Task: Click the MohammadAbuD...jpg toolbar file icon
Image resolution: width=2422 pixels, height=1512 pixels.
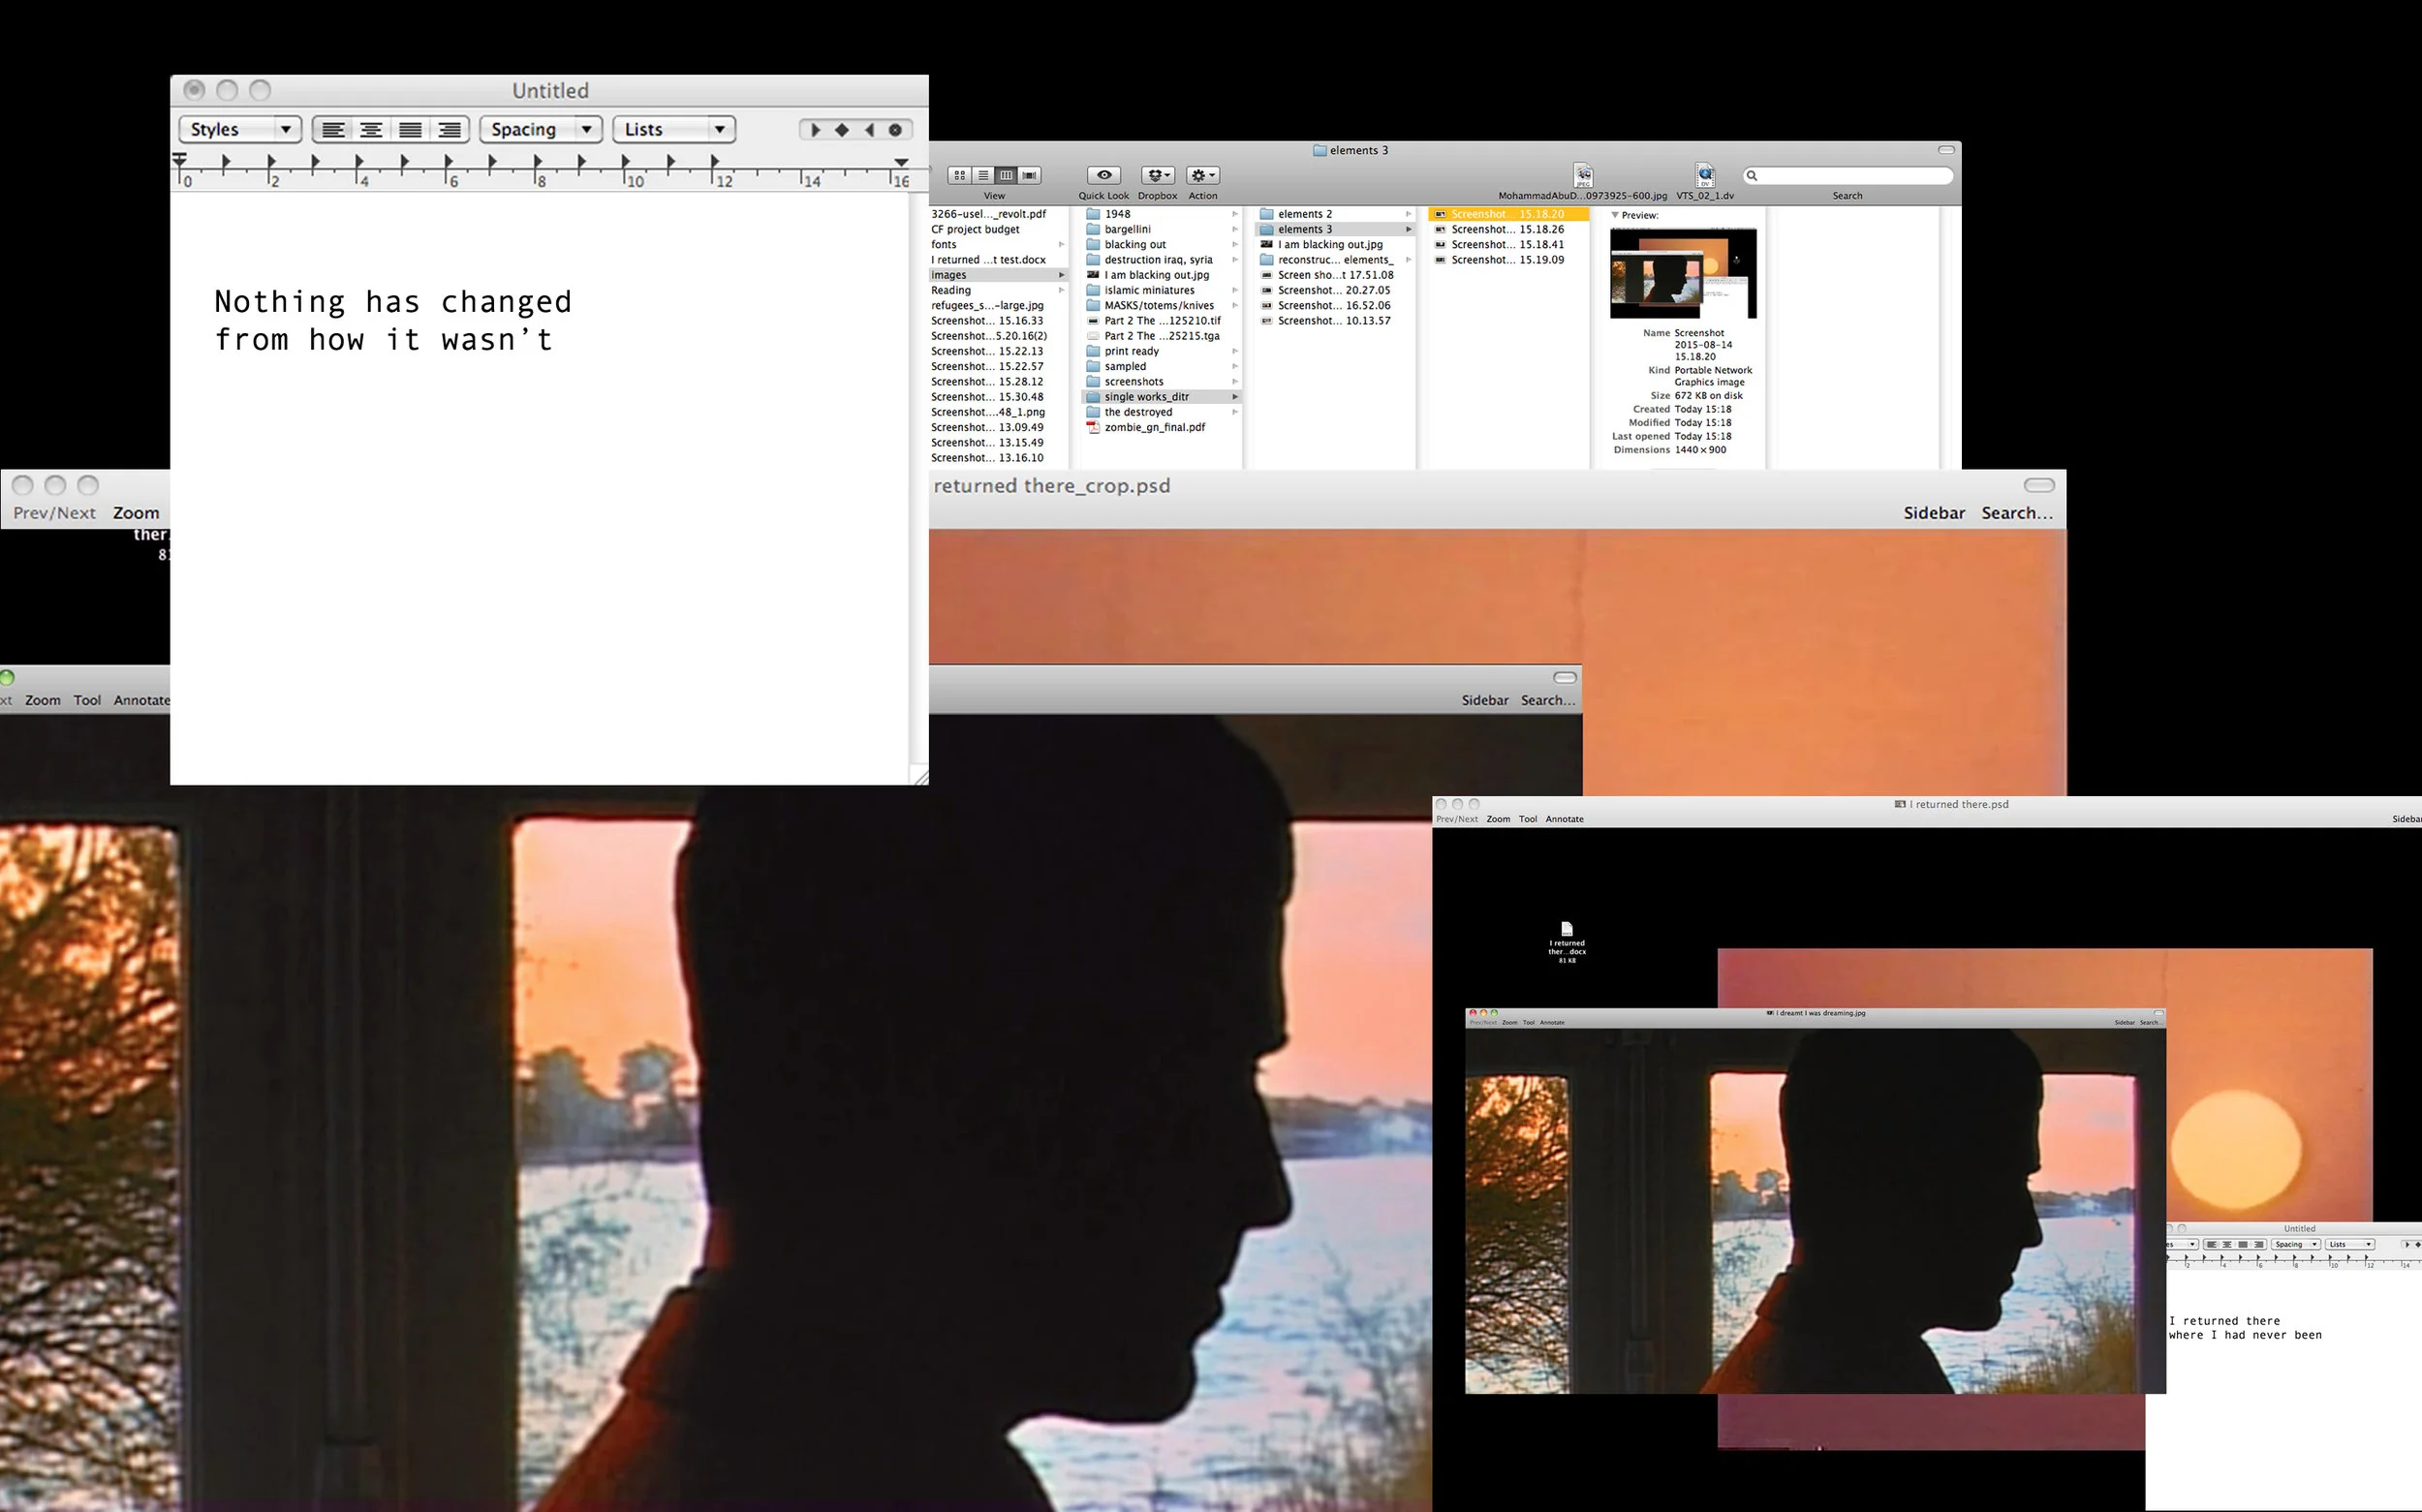Action: click(1583, 175)
